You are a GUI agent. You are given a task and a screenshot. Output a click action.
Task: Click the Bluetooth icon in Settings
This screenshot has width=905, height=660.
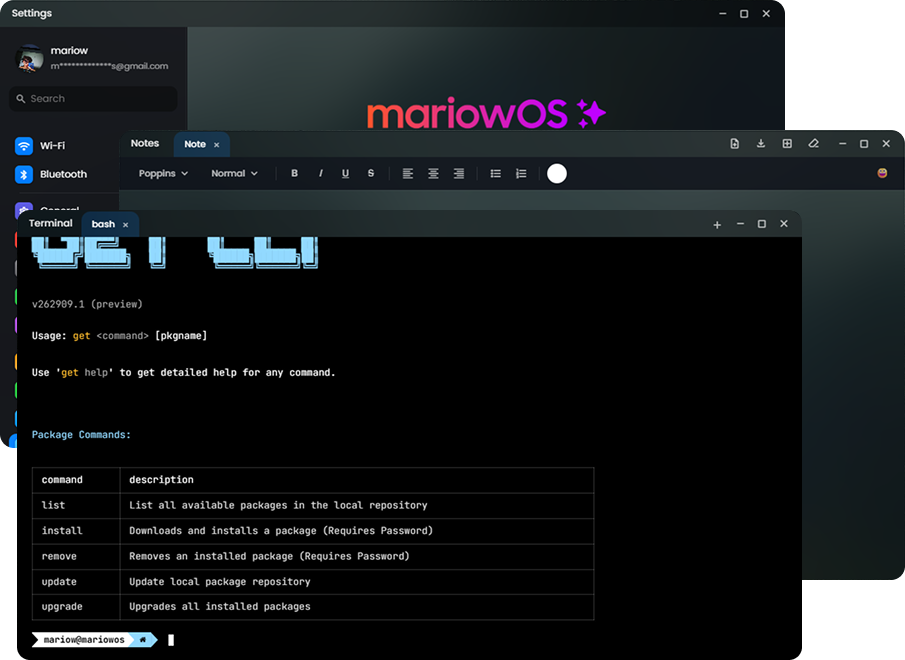[x=24, y=174]
